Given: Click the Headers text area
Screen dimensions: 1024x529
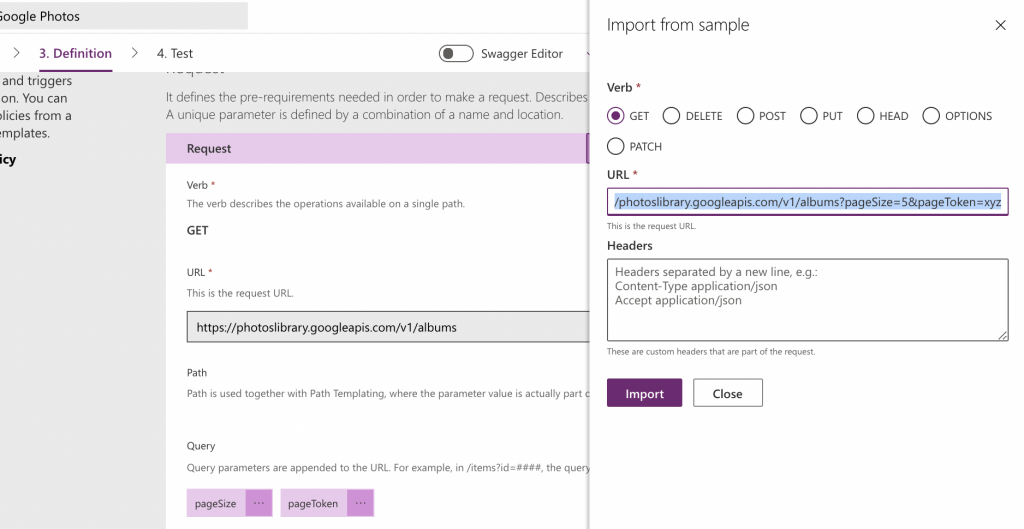Looking at the screenshot, I should [807, 300].
